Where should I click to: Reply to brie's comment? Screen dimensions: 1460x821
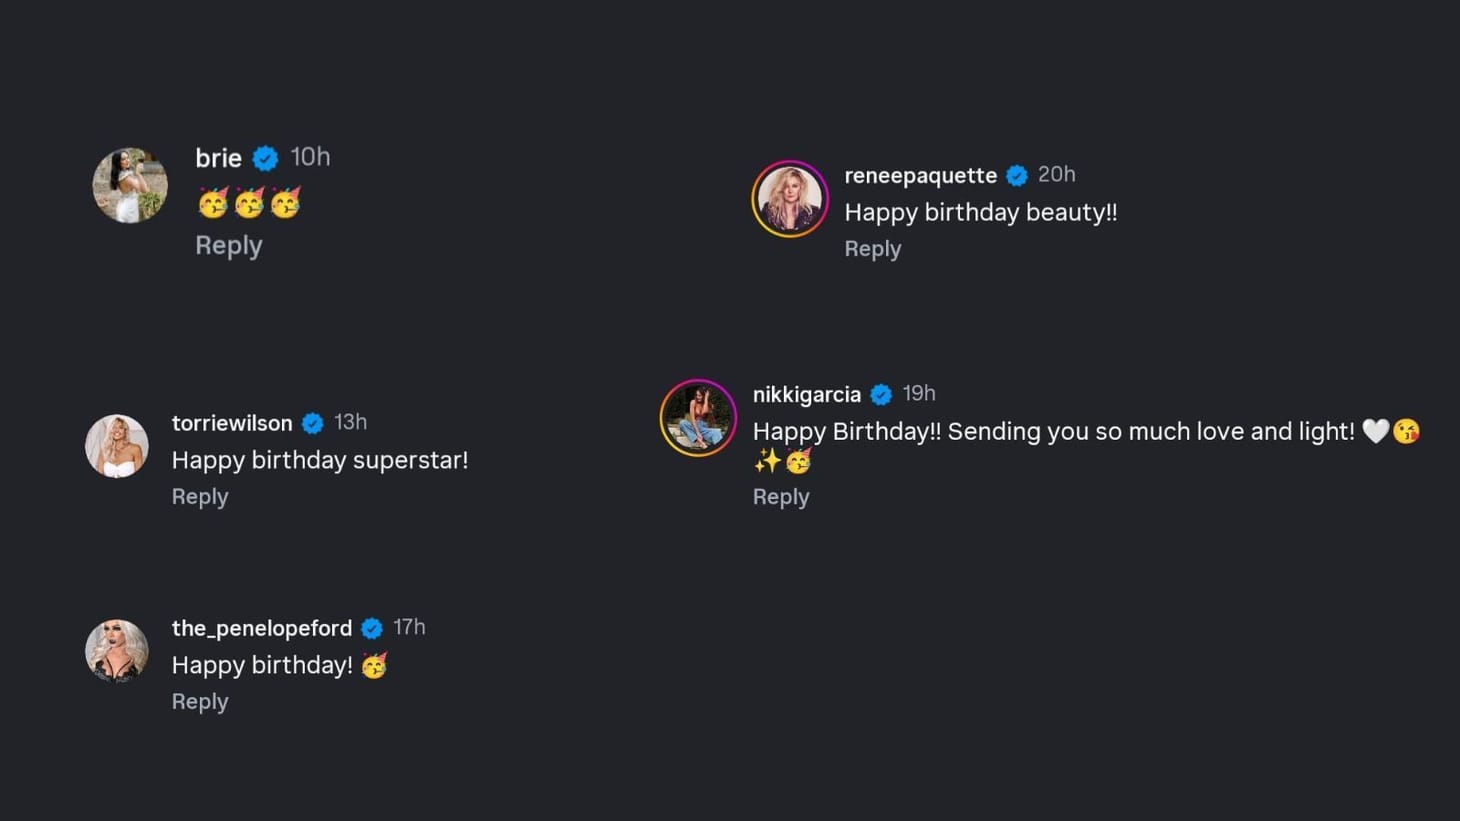click(228, 245)
